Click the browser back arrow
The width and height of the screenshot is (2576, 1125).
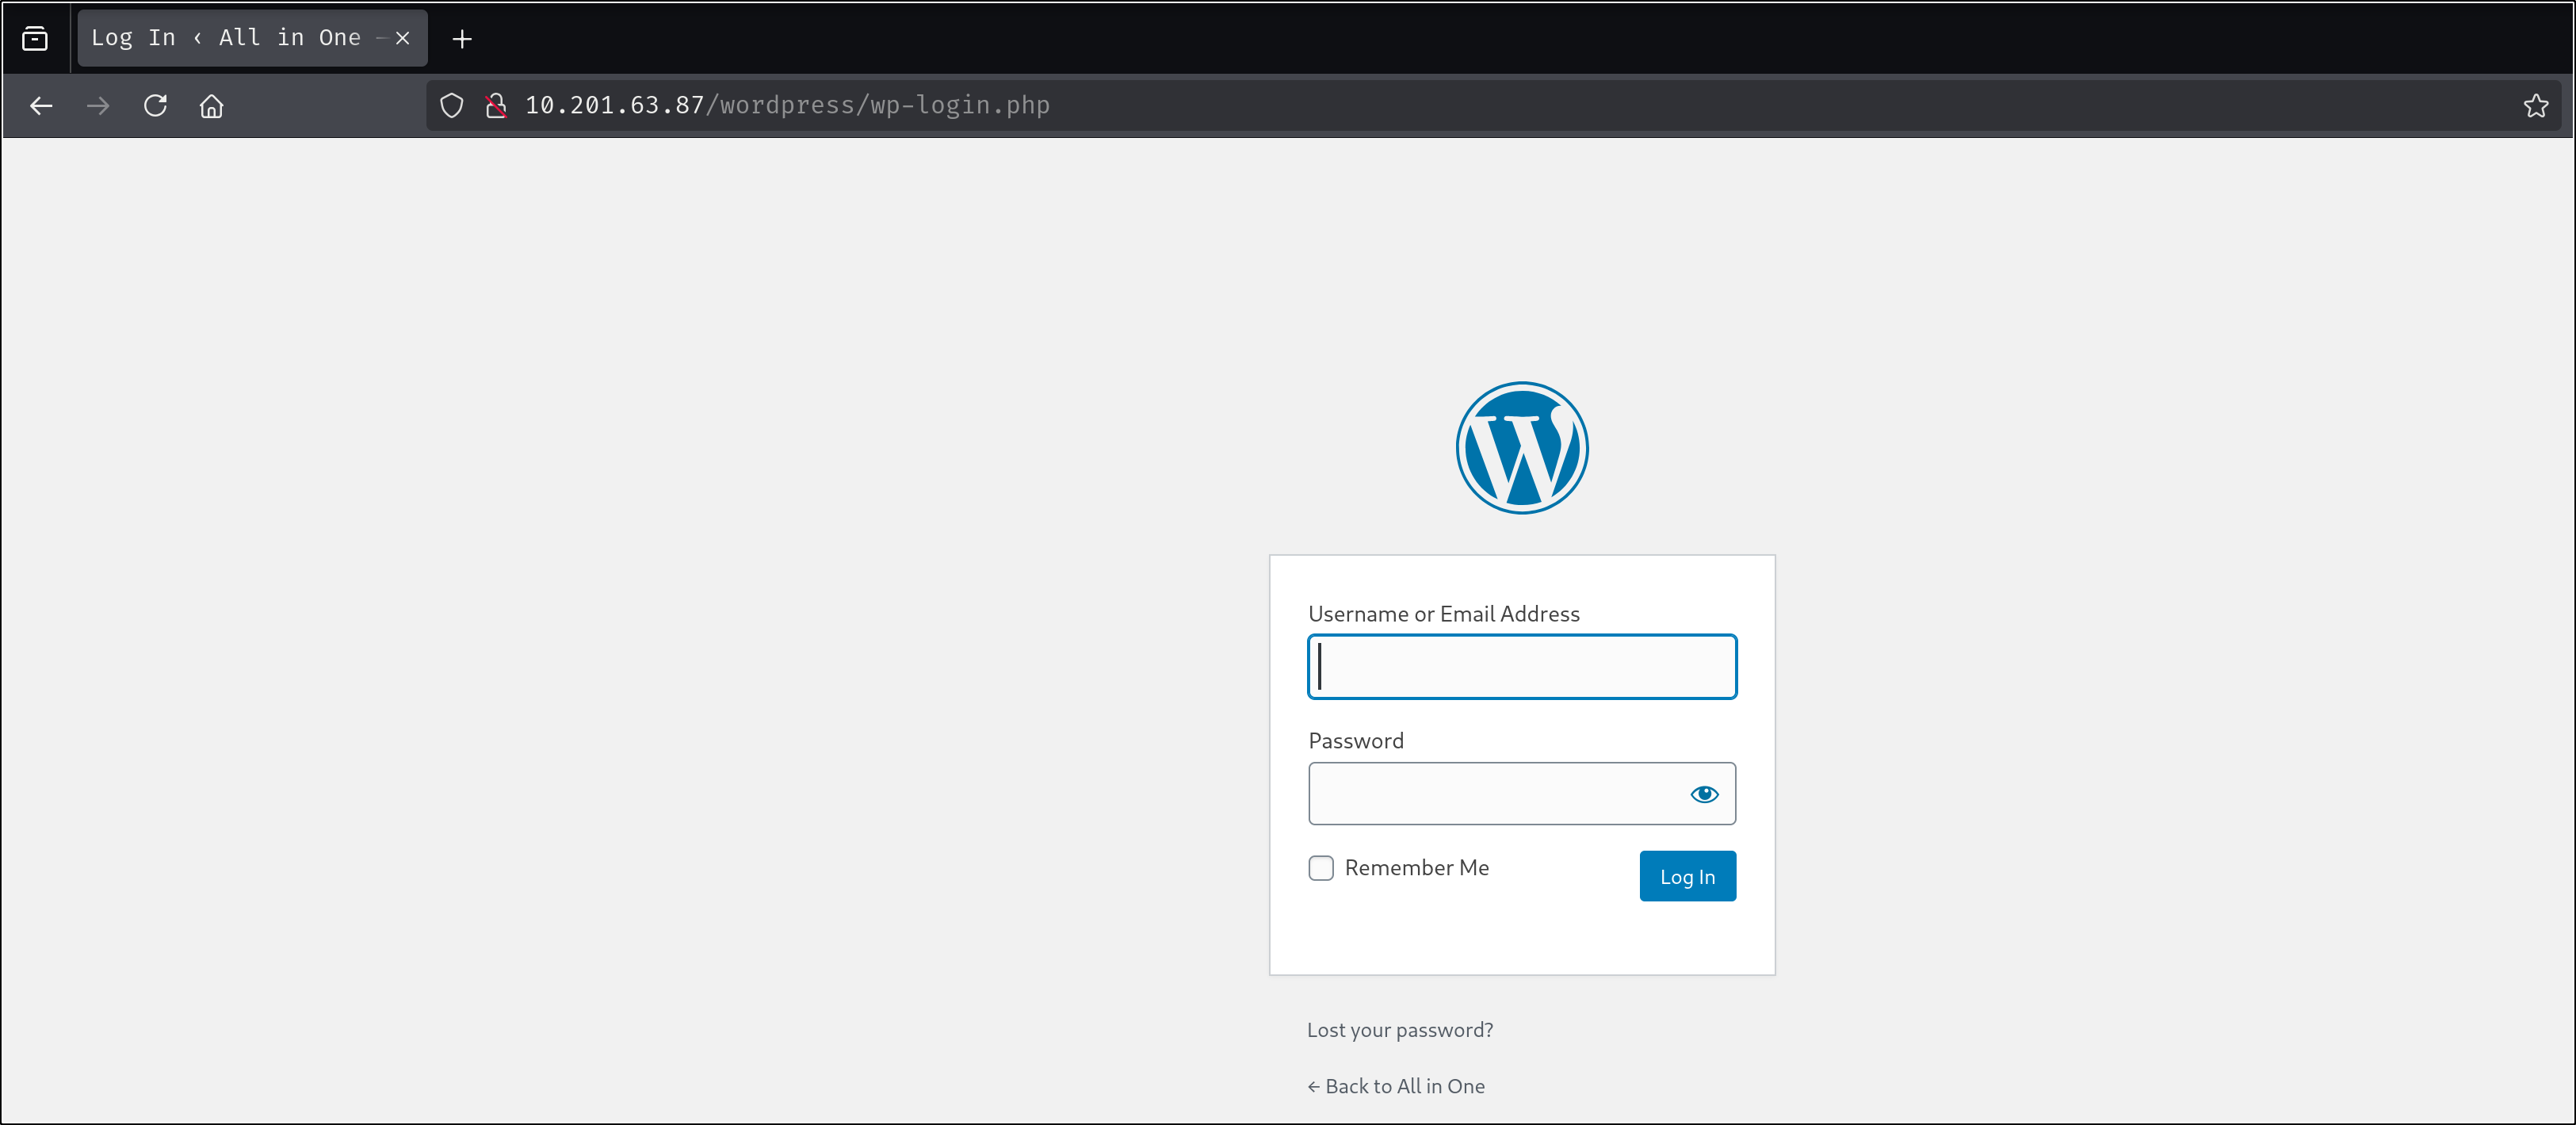pos(41,105)
